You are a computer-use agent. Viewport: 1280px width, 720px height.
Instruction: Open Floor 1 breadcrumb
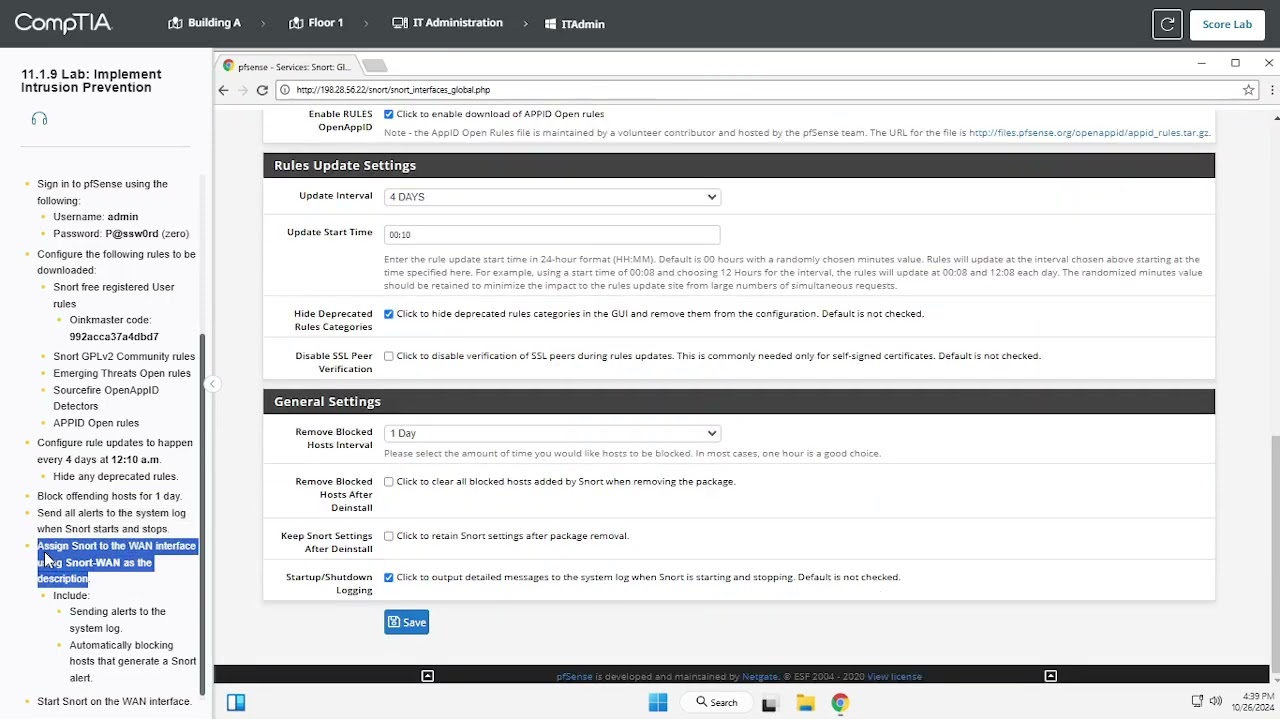(x=316, y=23)
